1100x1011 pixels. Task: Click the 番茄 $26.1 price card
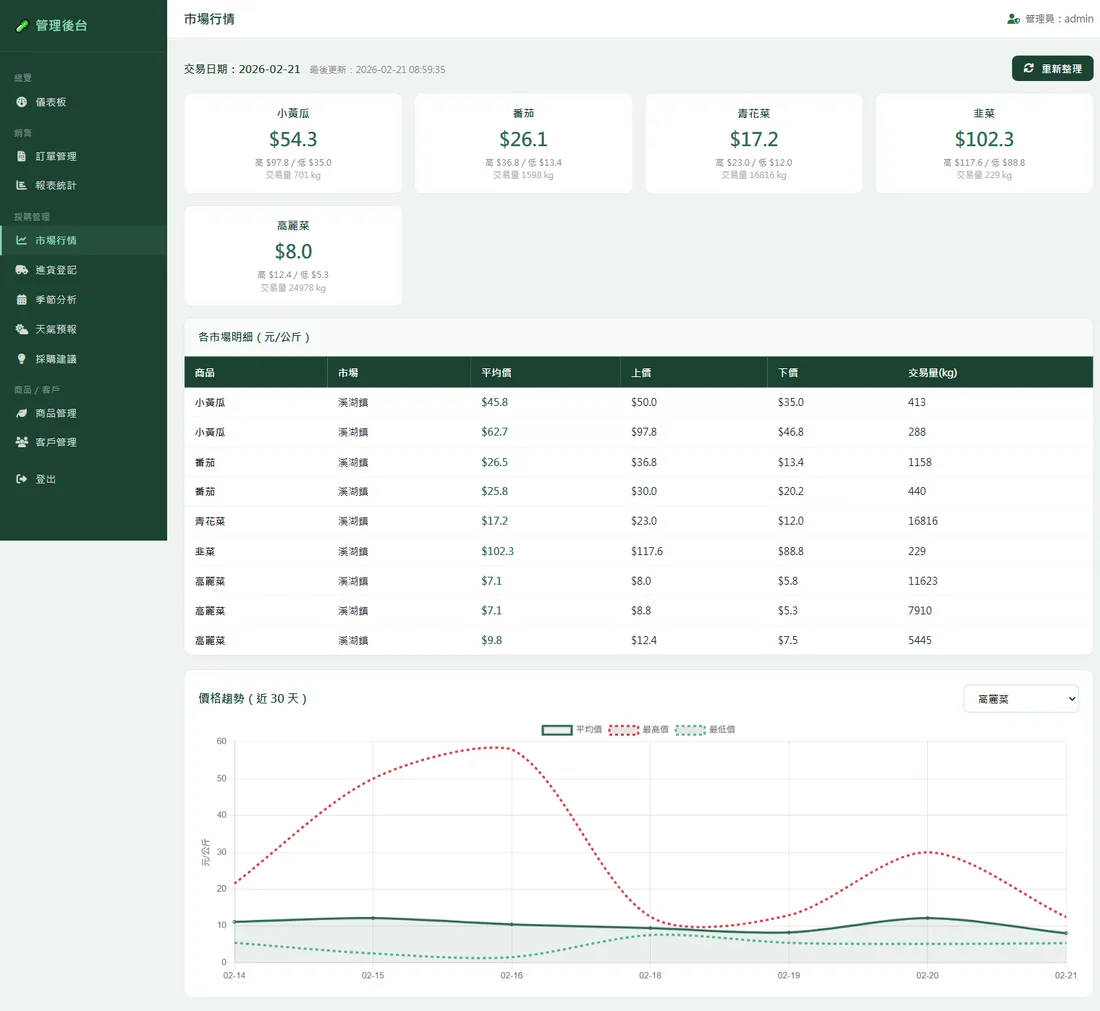523,143
